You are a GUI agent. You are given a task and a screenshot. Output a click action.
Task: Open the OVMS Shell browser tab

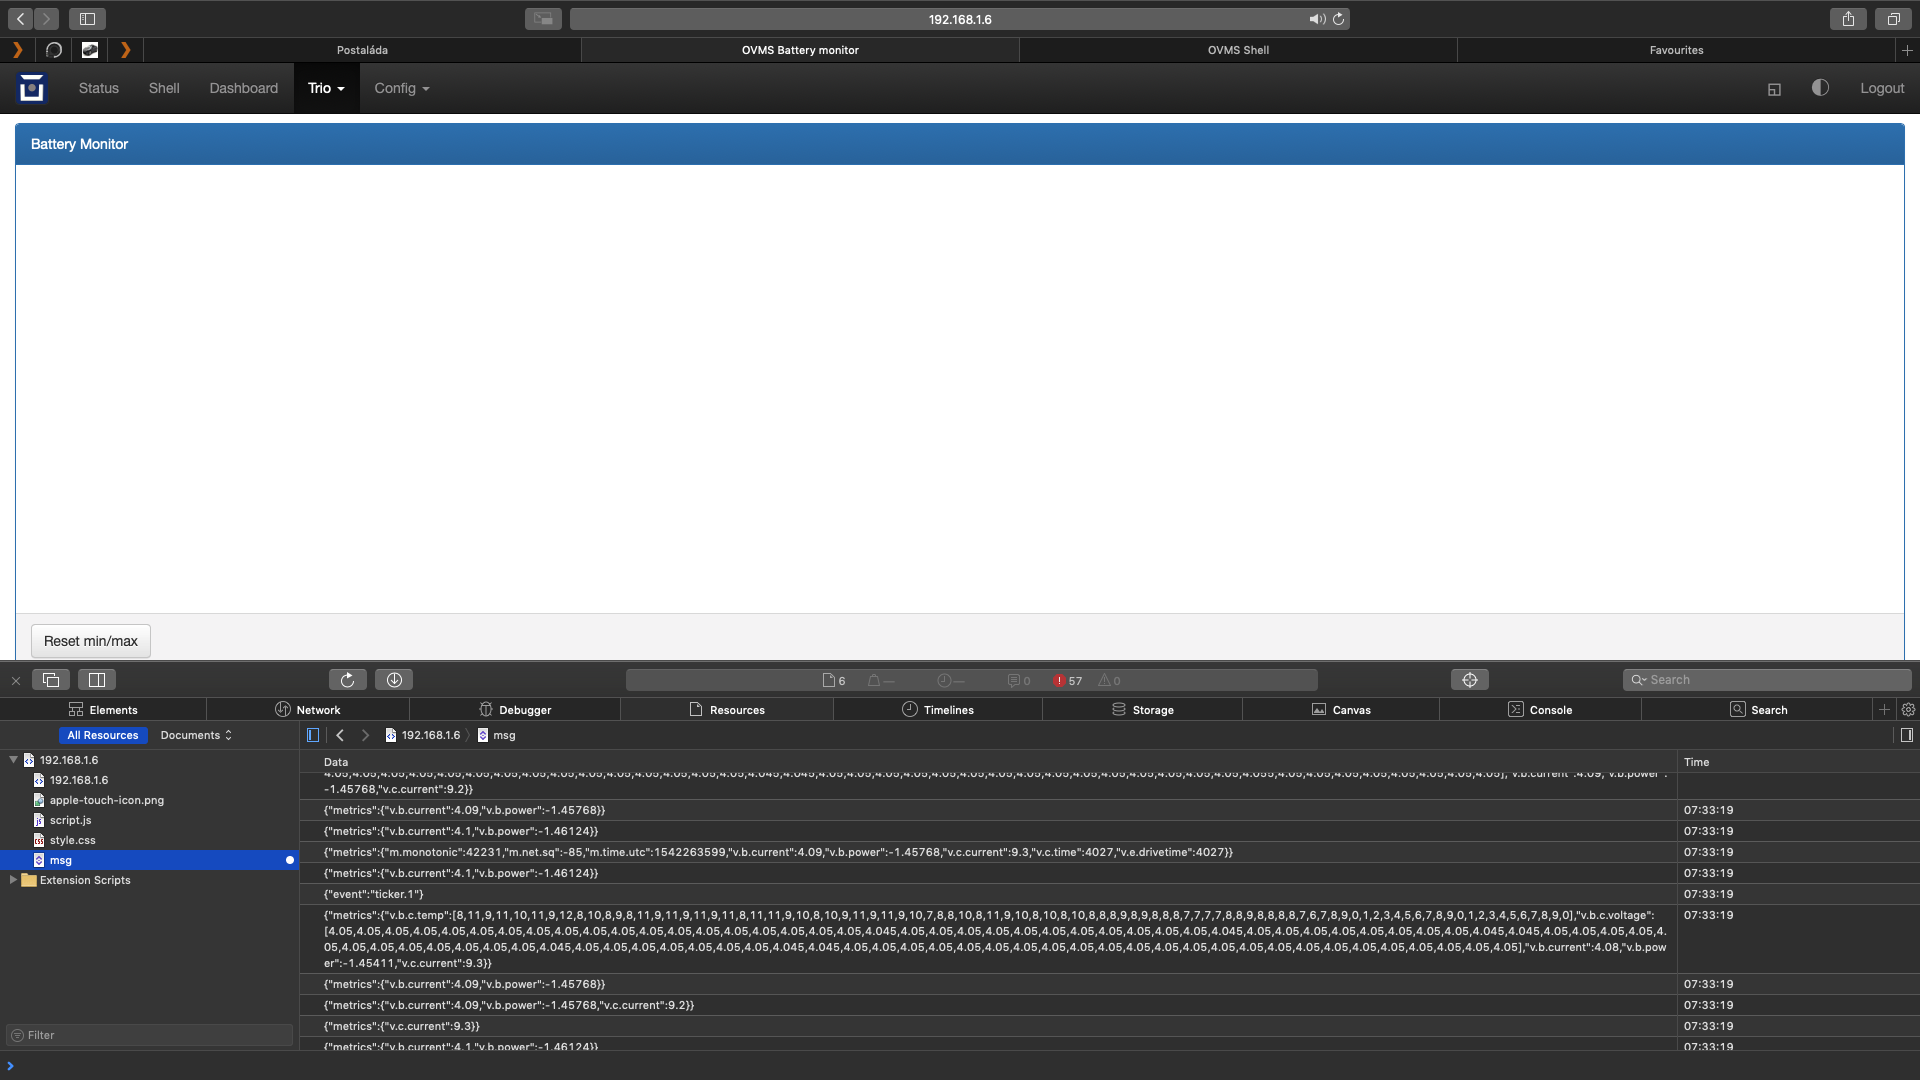pyautogui.click(x=1238, y=50)
